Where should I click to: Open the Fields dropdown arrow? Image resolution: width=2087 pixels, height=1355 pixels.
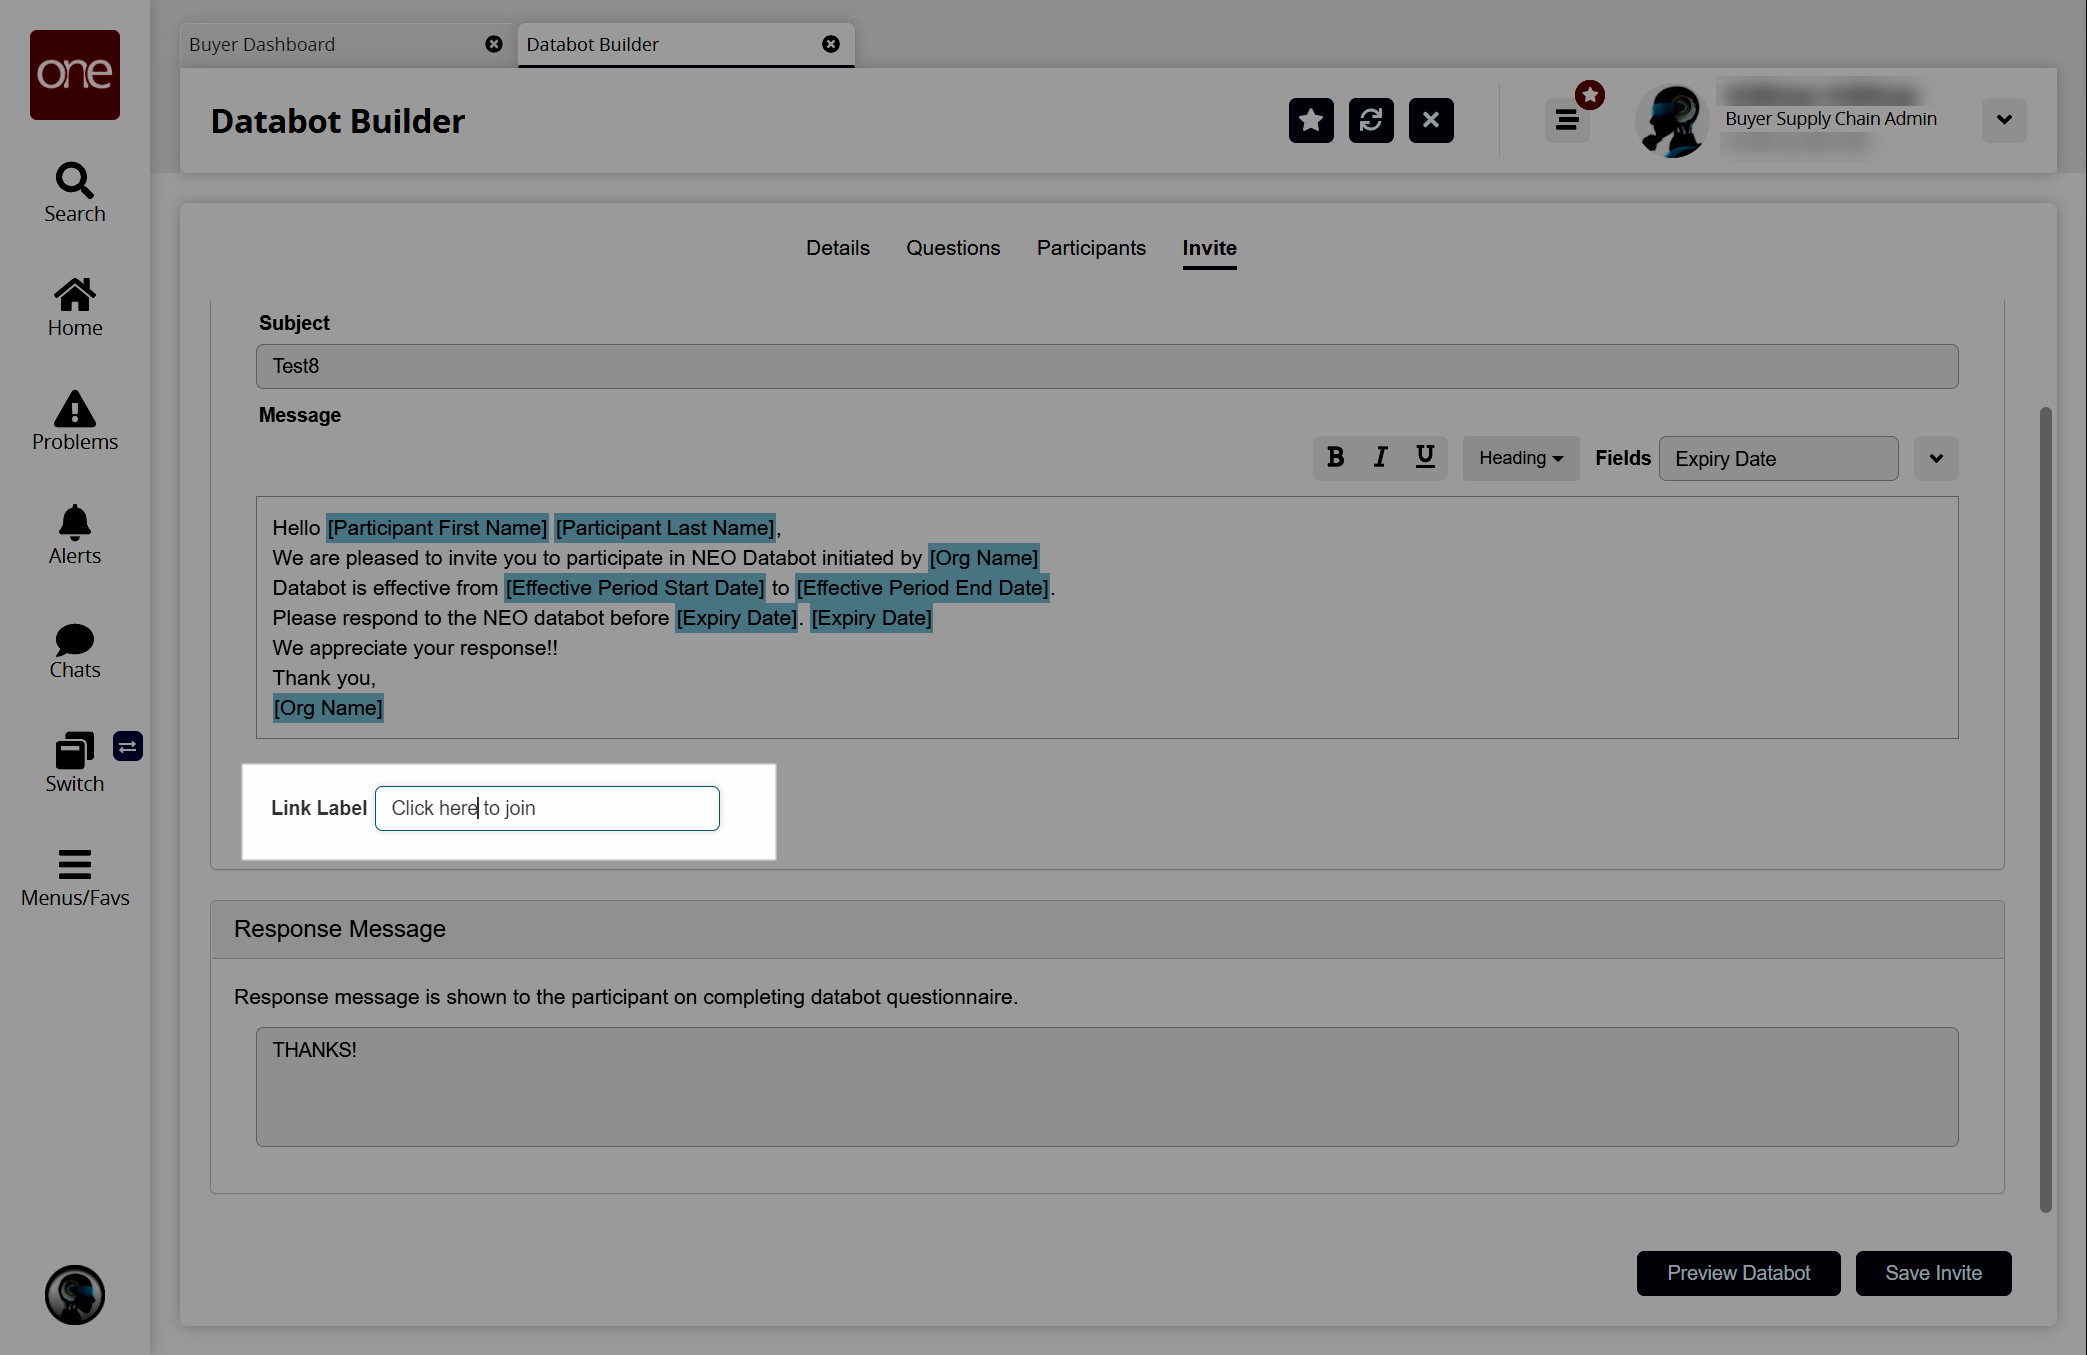click(x=1936, y=459)
